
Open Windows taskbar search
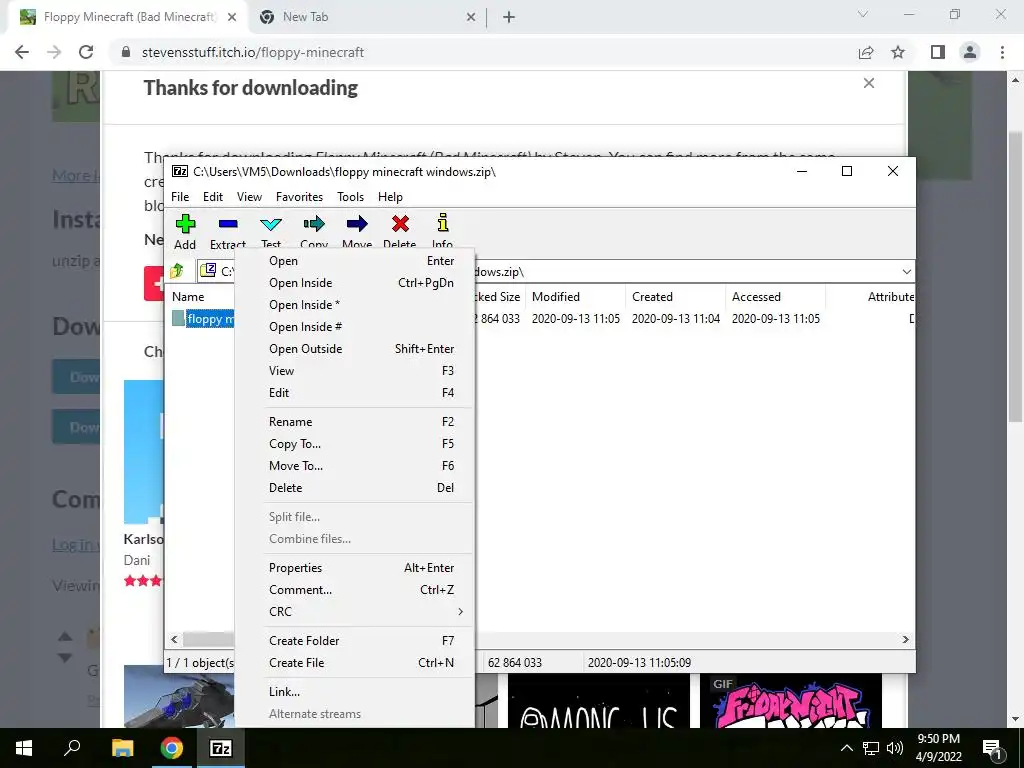click(x=72, y=748)
